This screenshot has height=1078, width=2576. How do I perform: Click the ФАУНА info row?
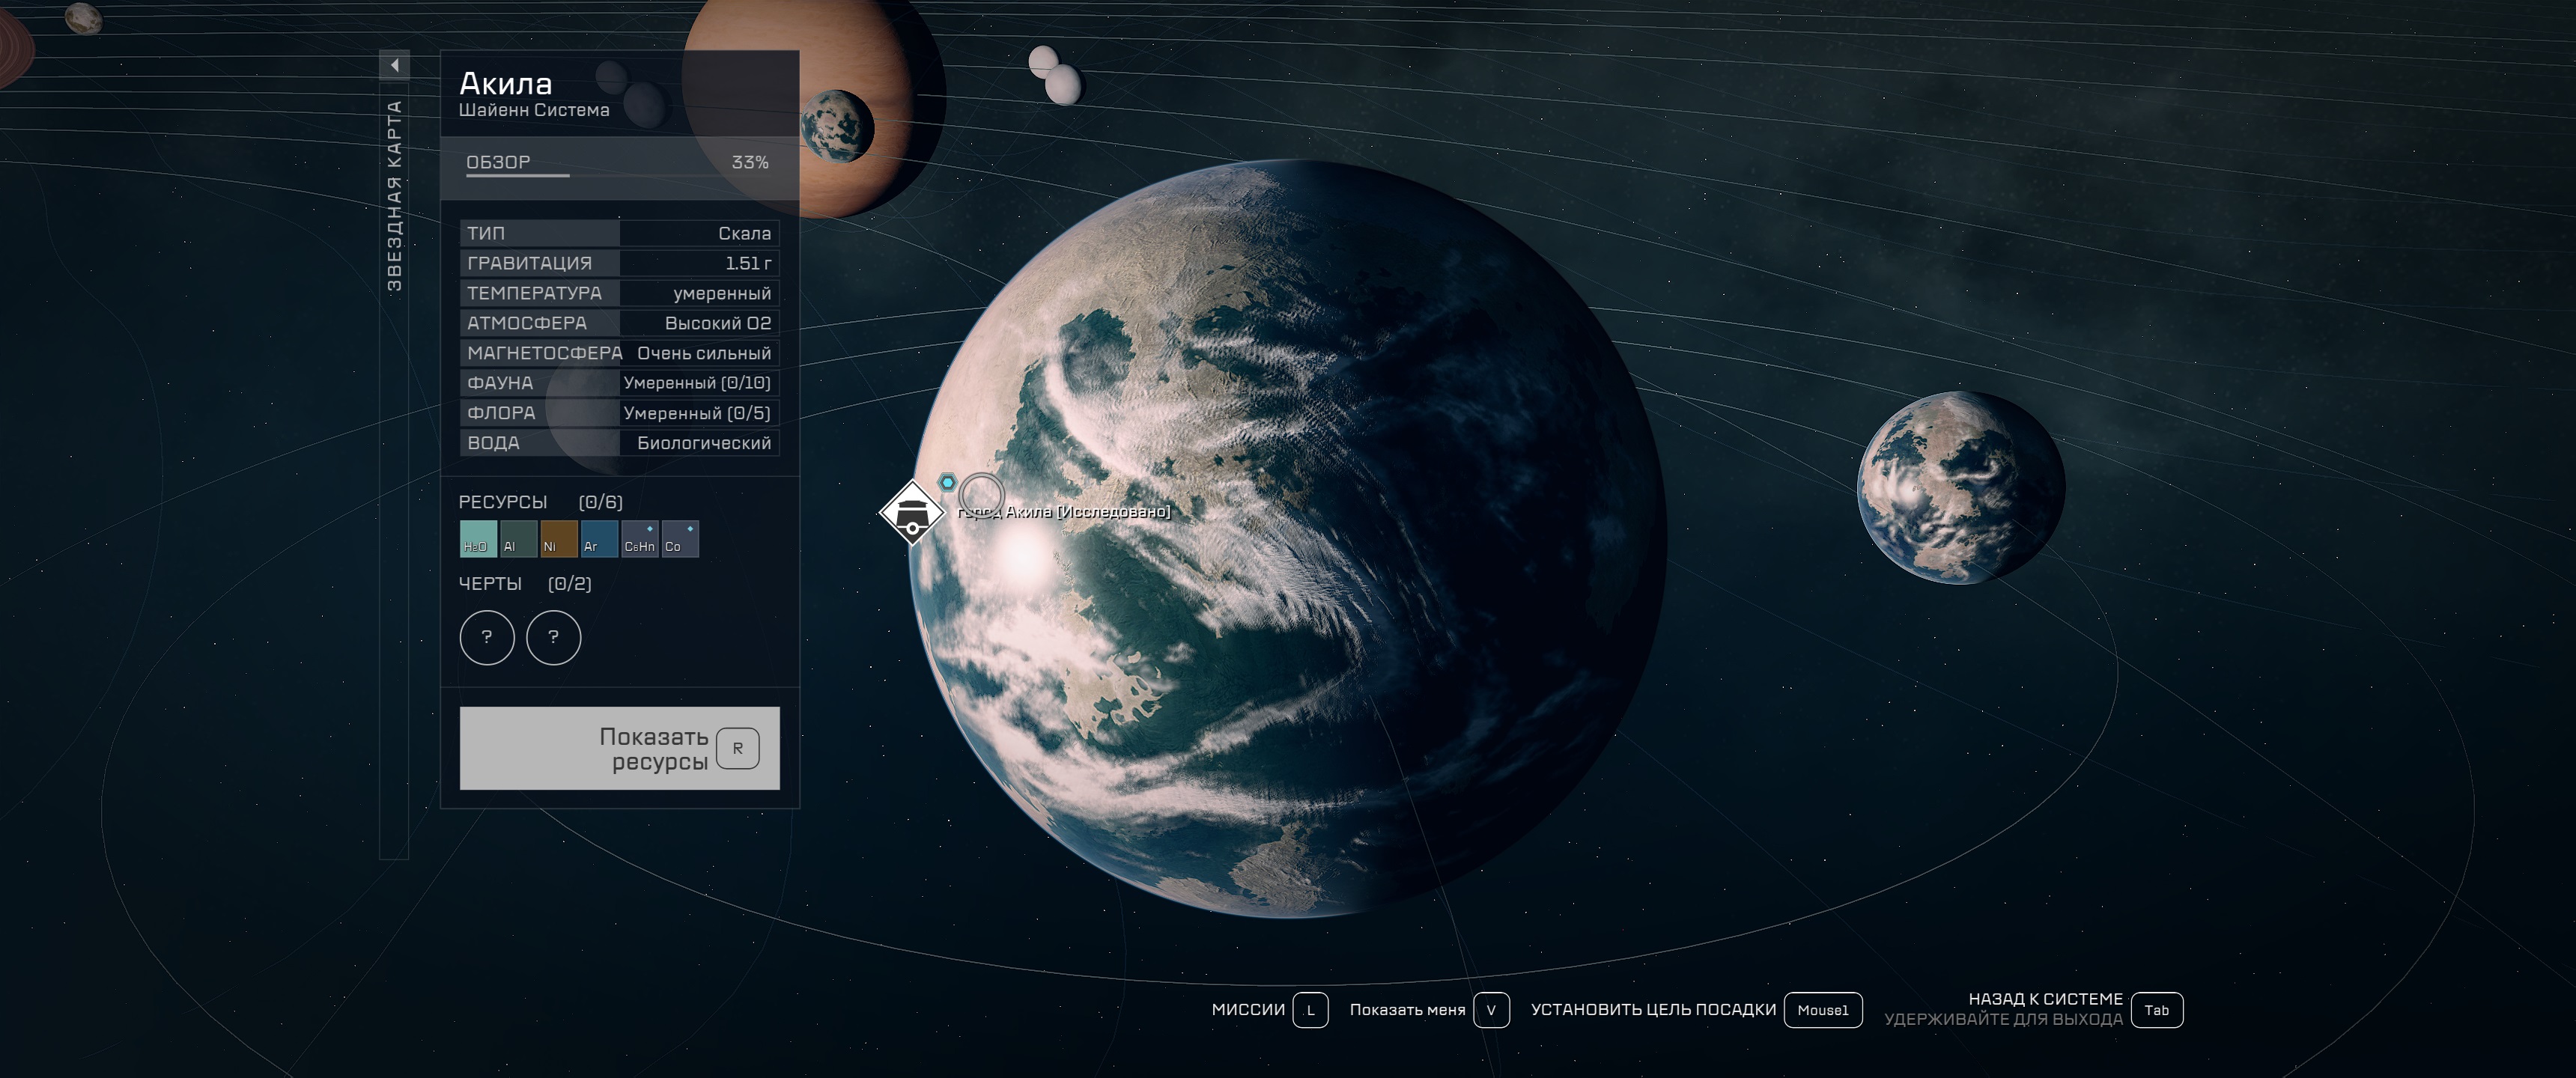click(618, 383)
